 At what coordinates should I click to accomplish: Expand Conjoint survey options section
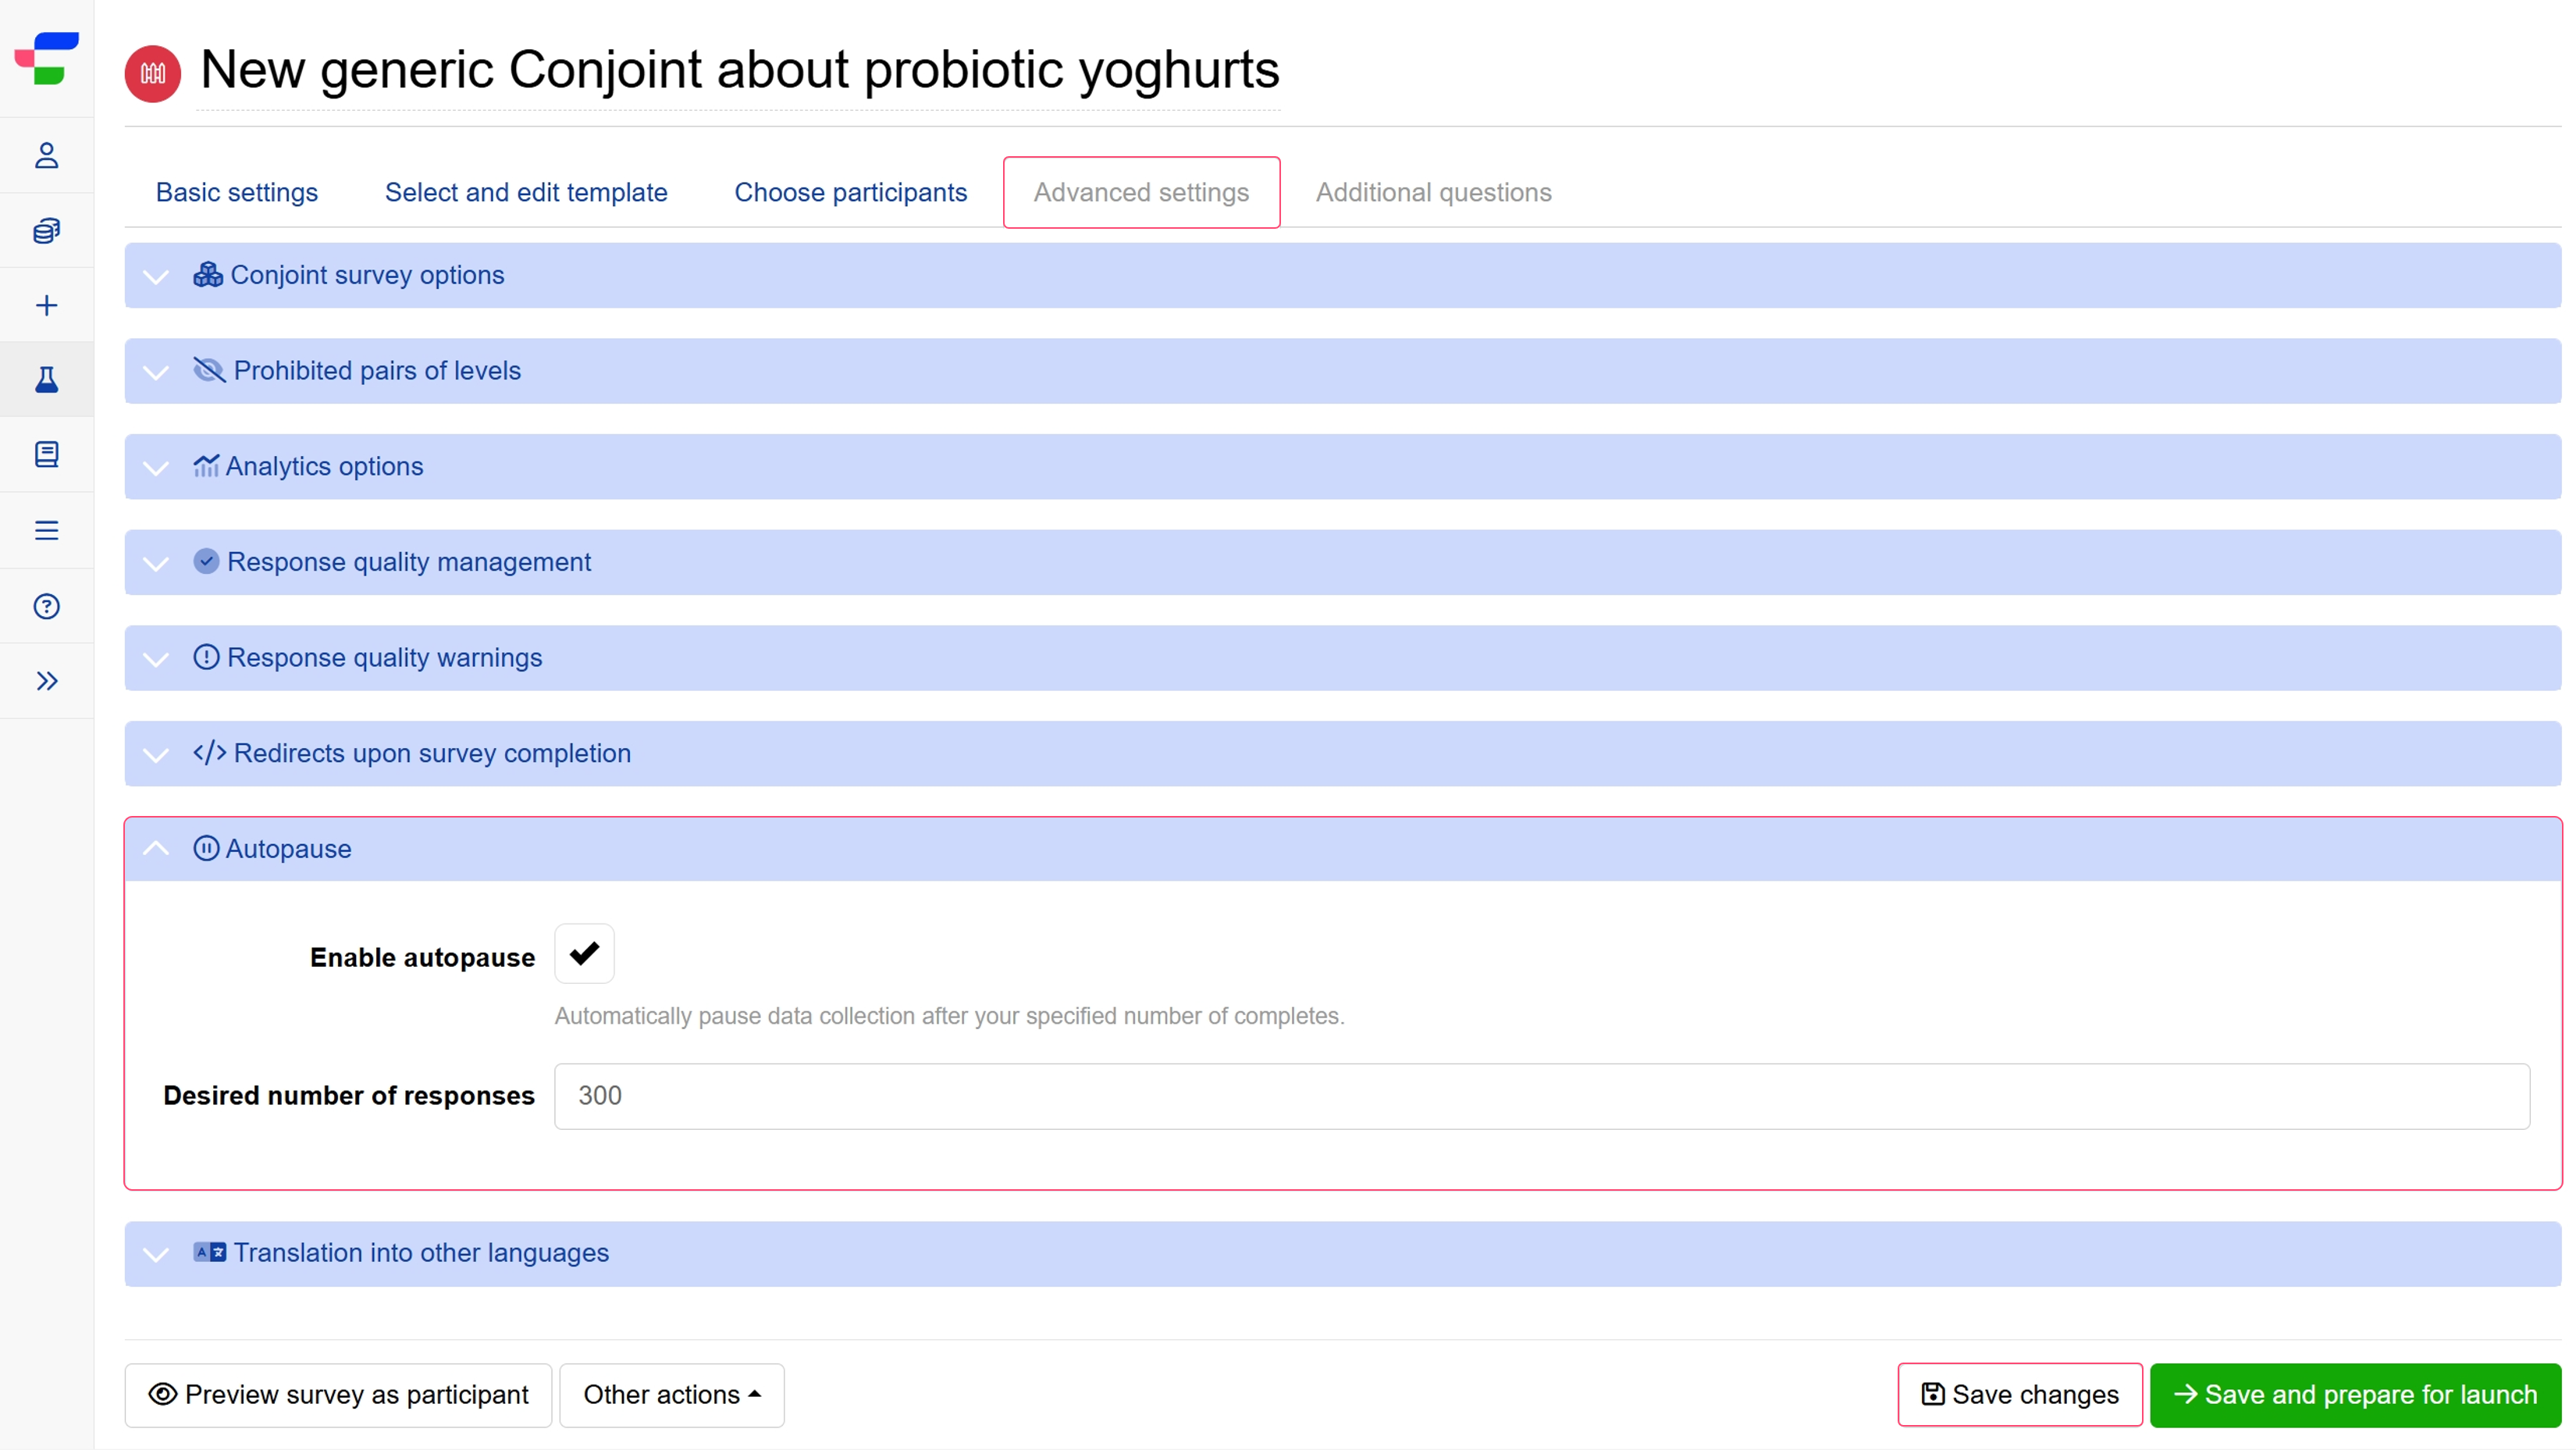(367, 275)
